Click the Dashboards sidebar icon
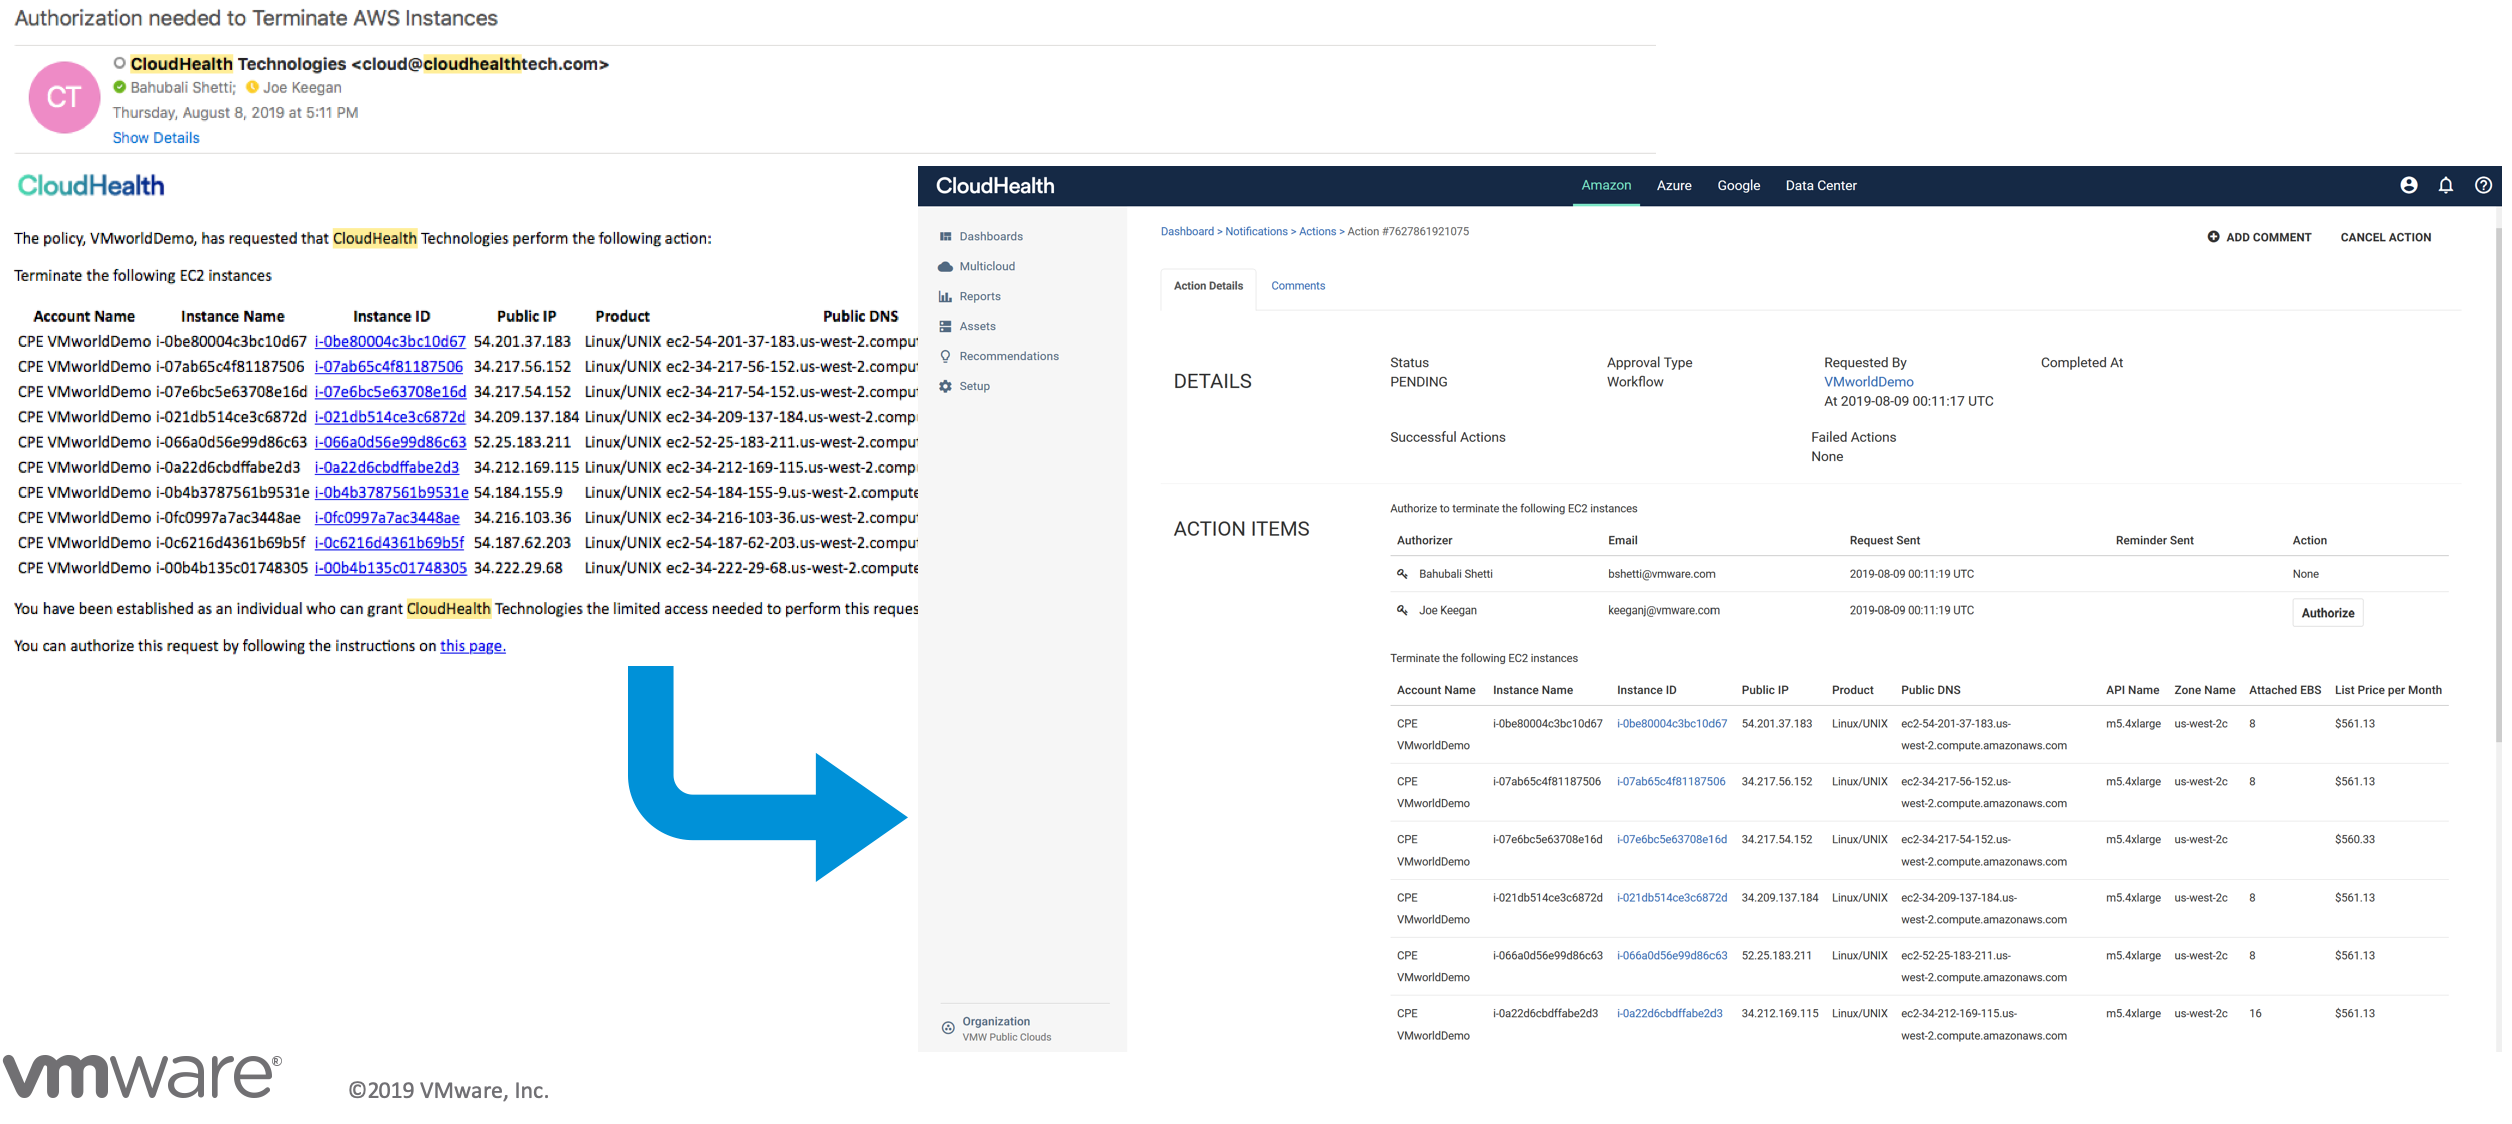This screenshot has width=2512, height=1124. (x=945, y=237)
